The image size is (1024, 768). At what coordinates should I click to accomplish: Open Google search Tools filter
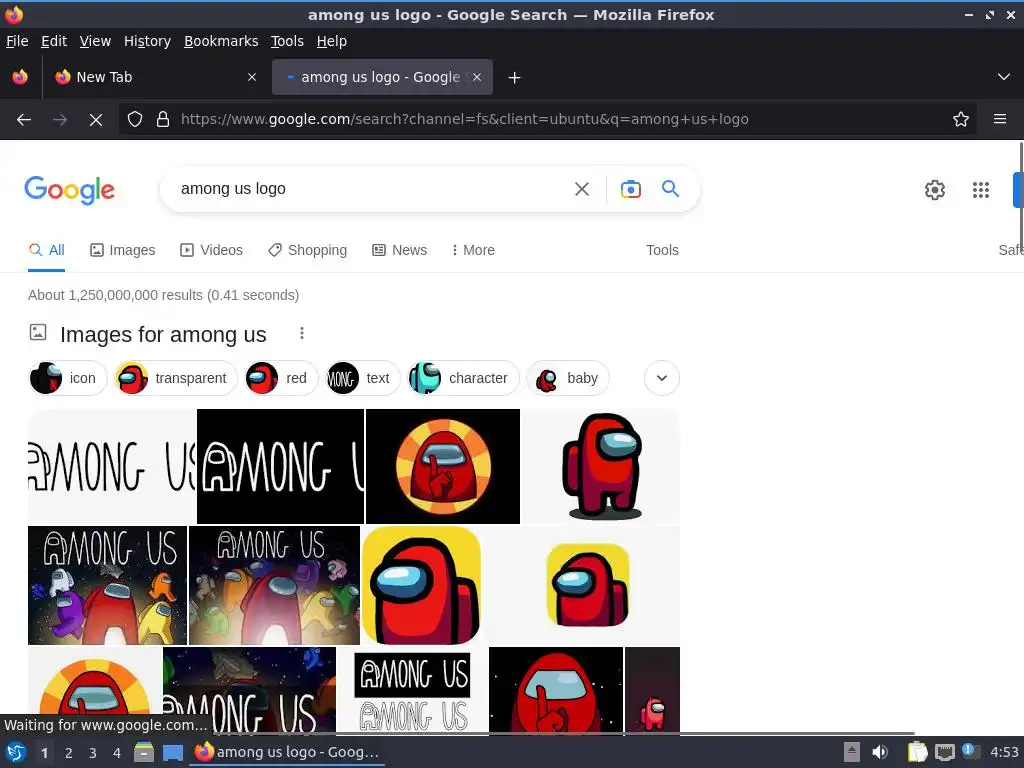662,250
